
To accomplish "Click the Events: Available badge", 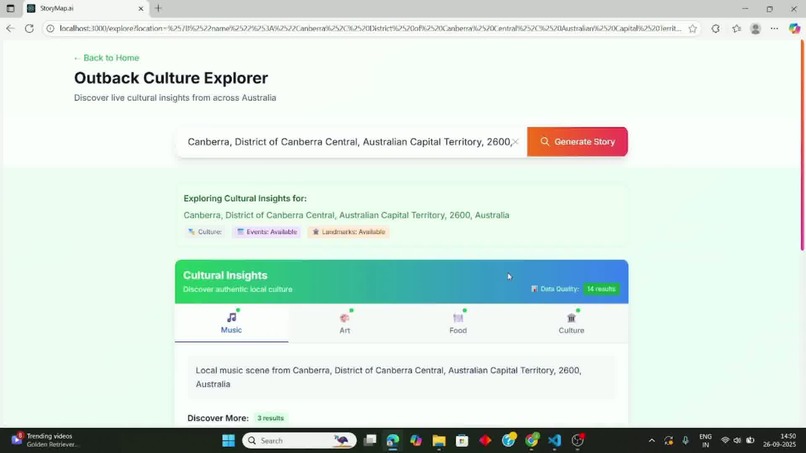I will 266,232.
